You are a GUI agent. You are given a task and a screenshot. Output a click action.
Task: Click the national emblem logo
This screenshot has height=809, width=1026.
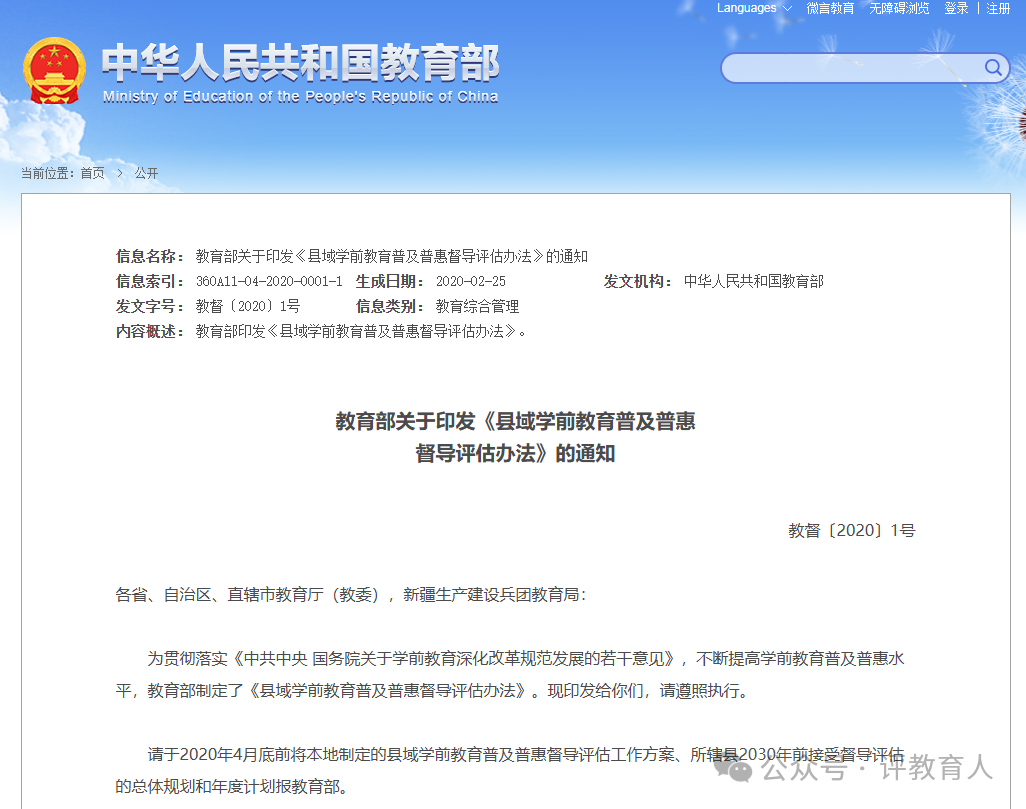54,71
